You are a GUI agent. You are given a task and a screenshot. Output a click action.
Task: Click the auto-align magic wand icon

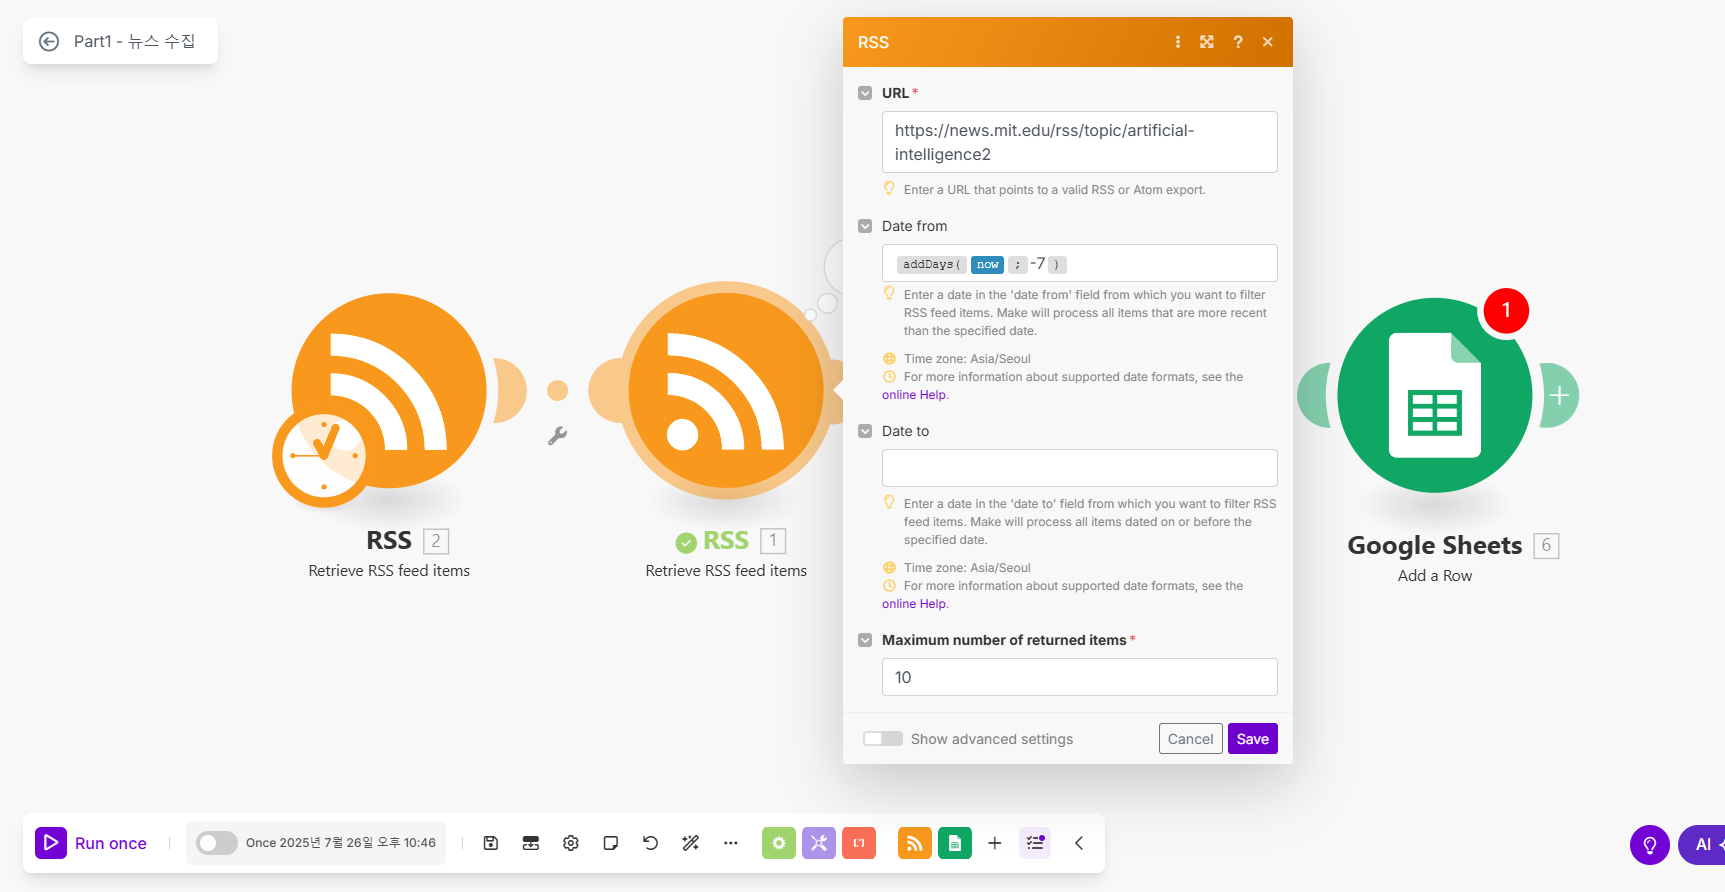tap(691, 843)
